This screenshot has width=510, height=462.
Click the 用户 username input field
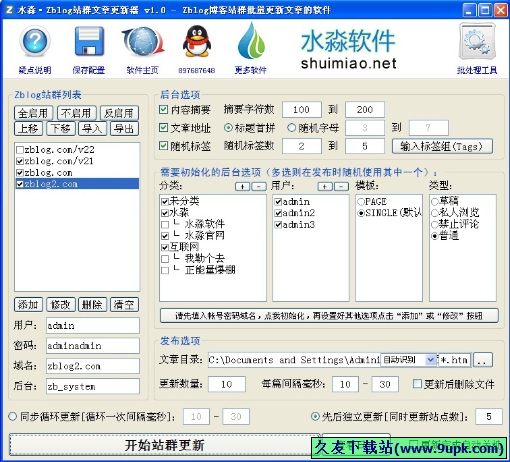click(x=93, y=326)
